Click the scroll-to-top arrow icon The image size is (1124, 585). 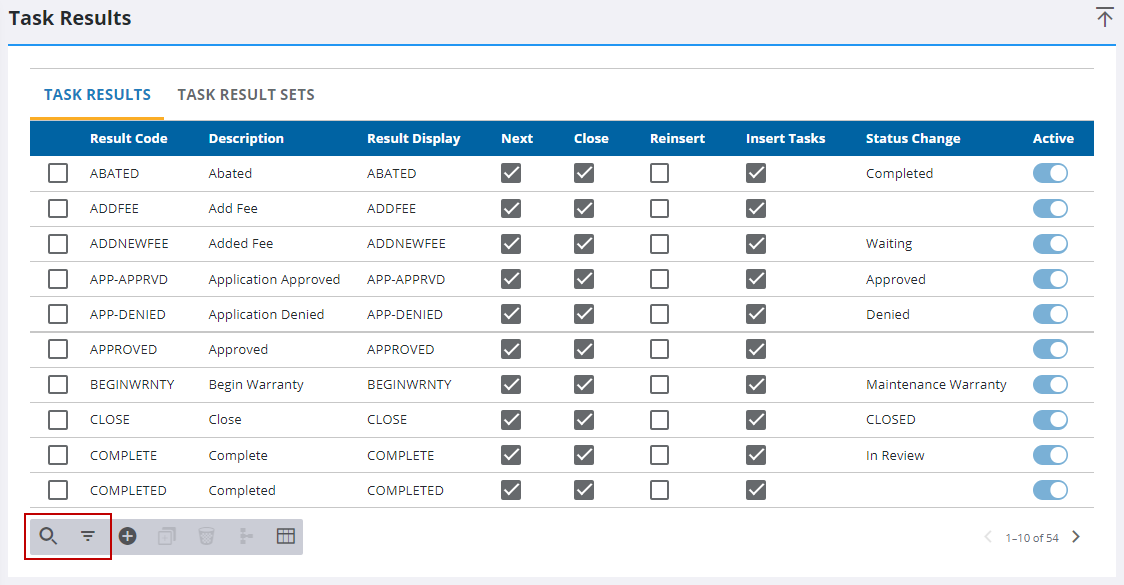(1104, 17)
